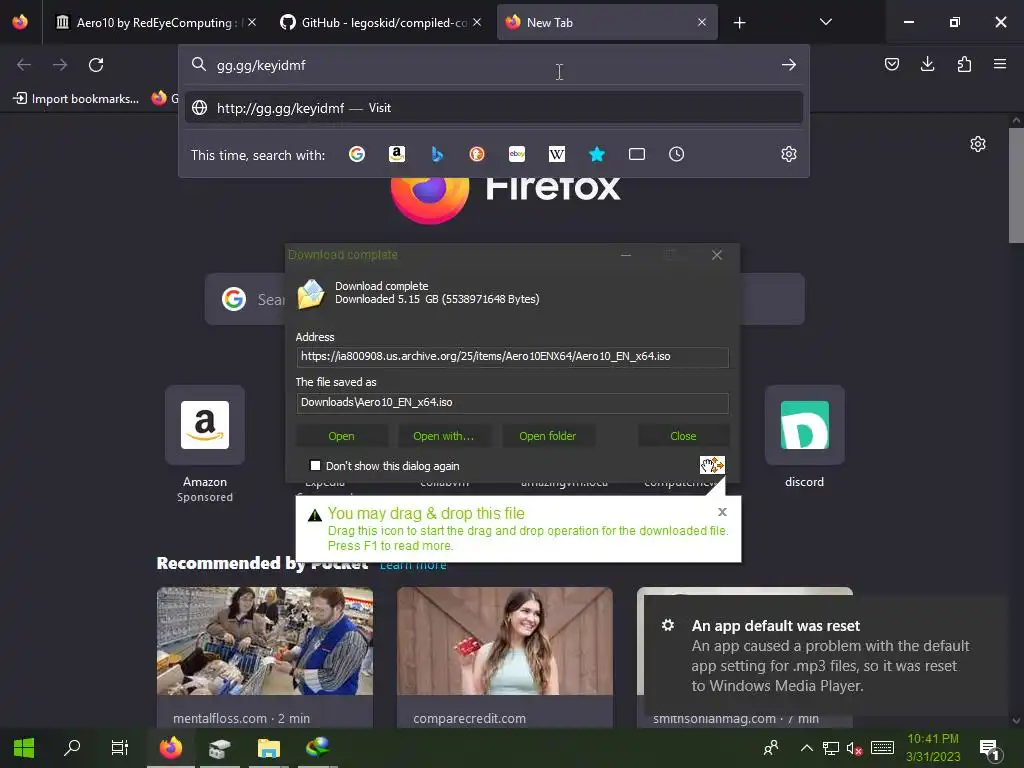The width and height of the screenshot is (1024, 768).
Task: Click Open in the download dialog
Action: tap(342, 436)
